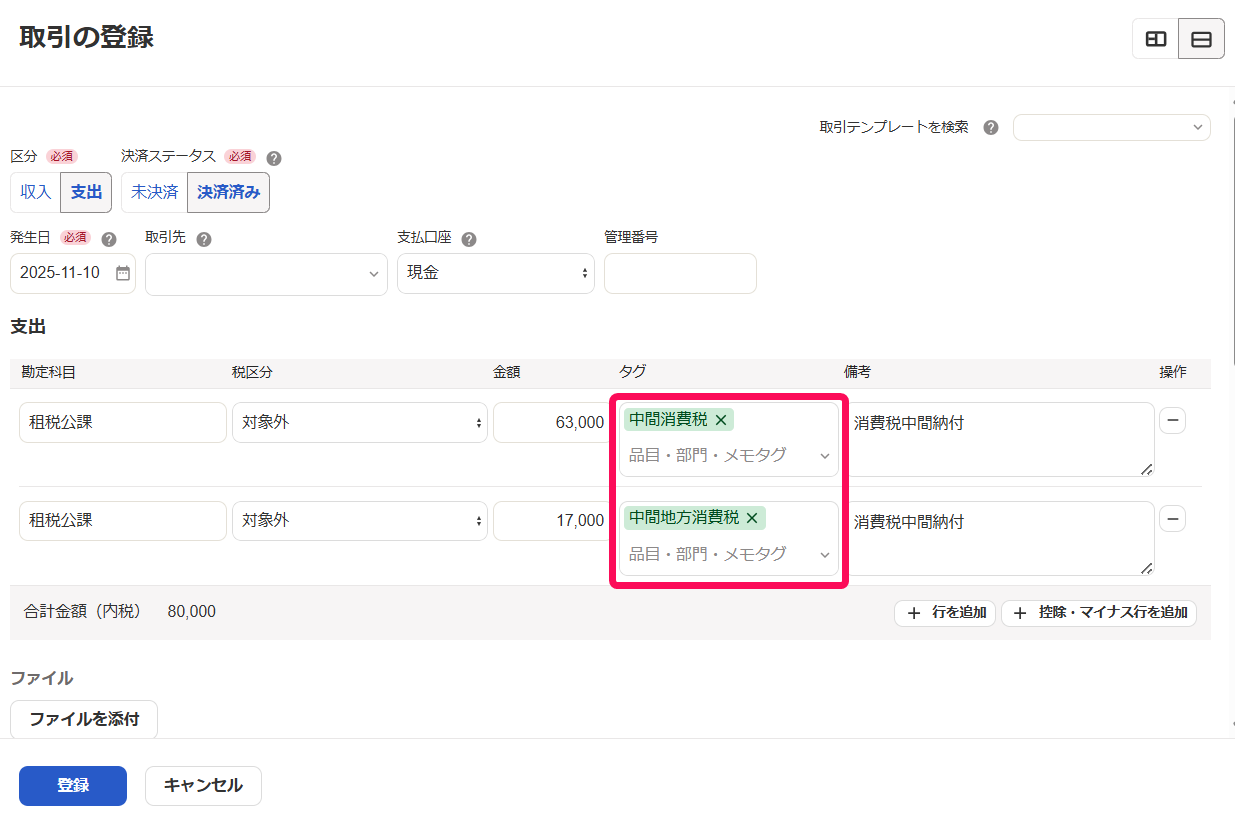The width and height of the screenshot is (1235, 821).
Task: Click ファイルを添付 to attach a file
Action: click(84, 719)
